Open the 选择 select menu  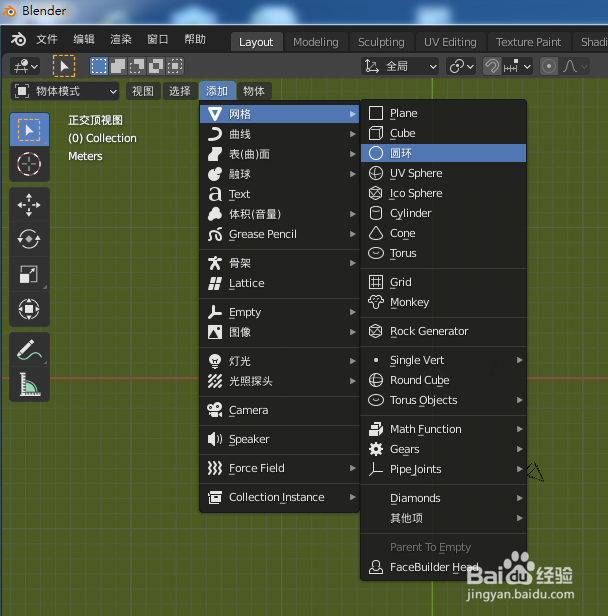click(x=180, y=91)
